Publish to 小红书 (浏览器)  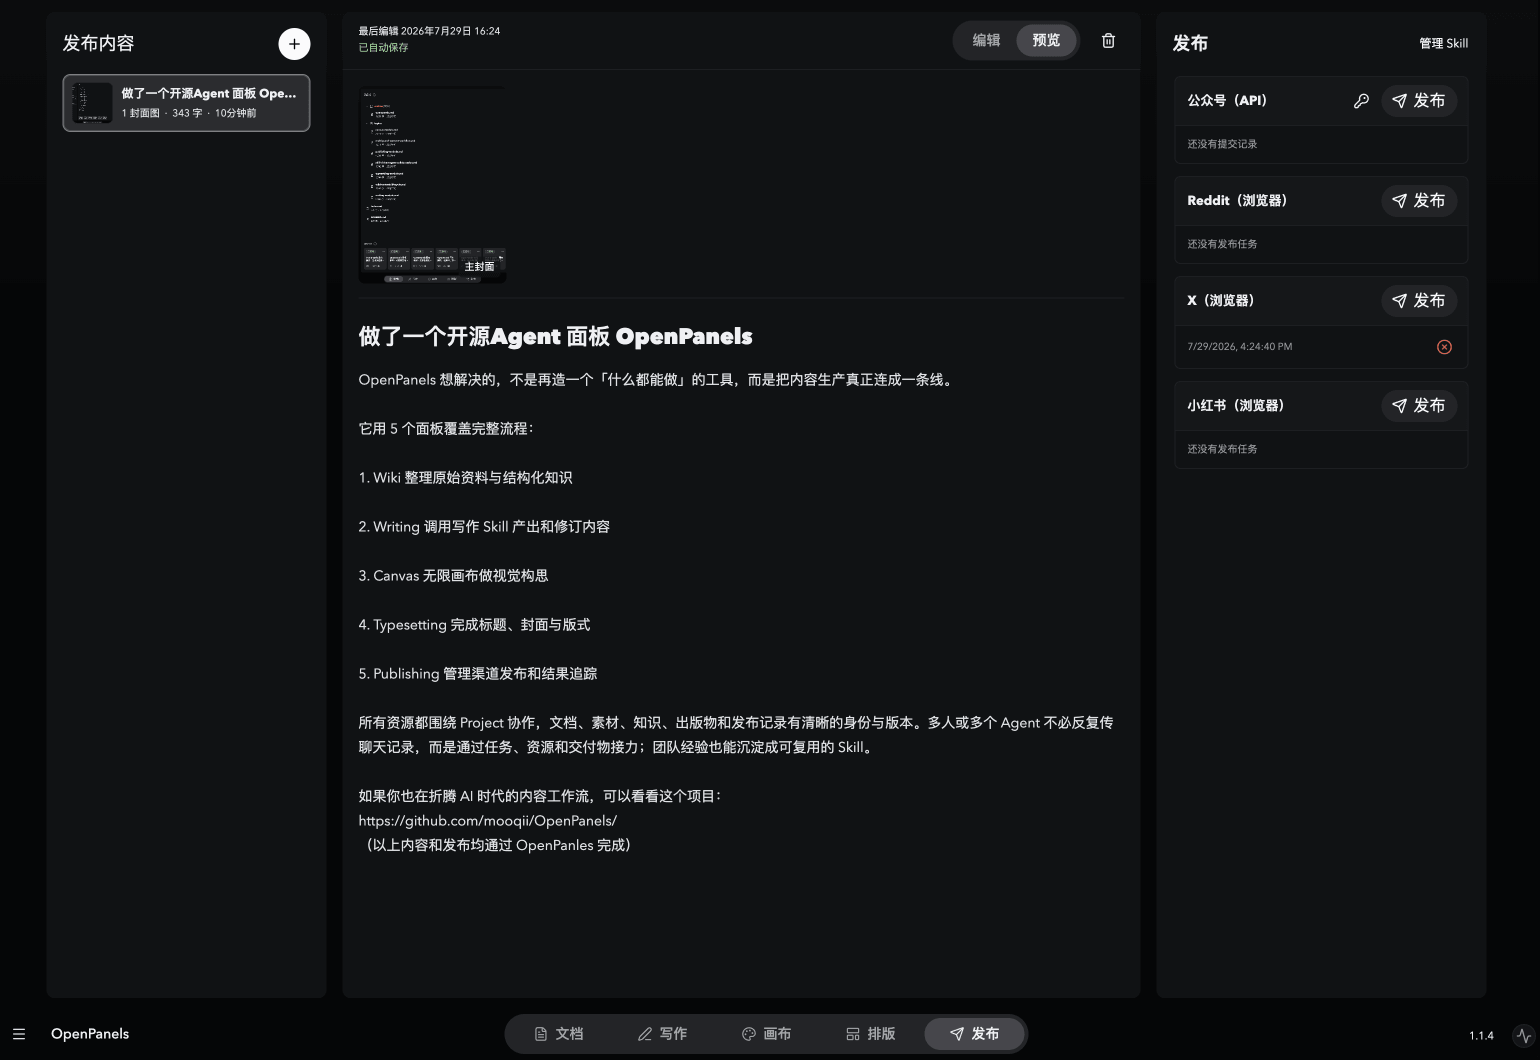(x=1419, y=406)
